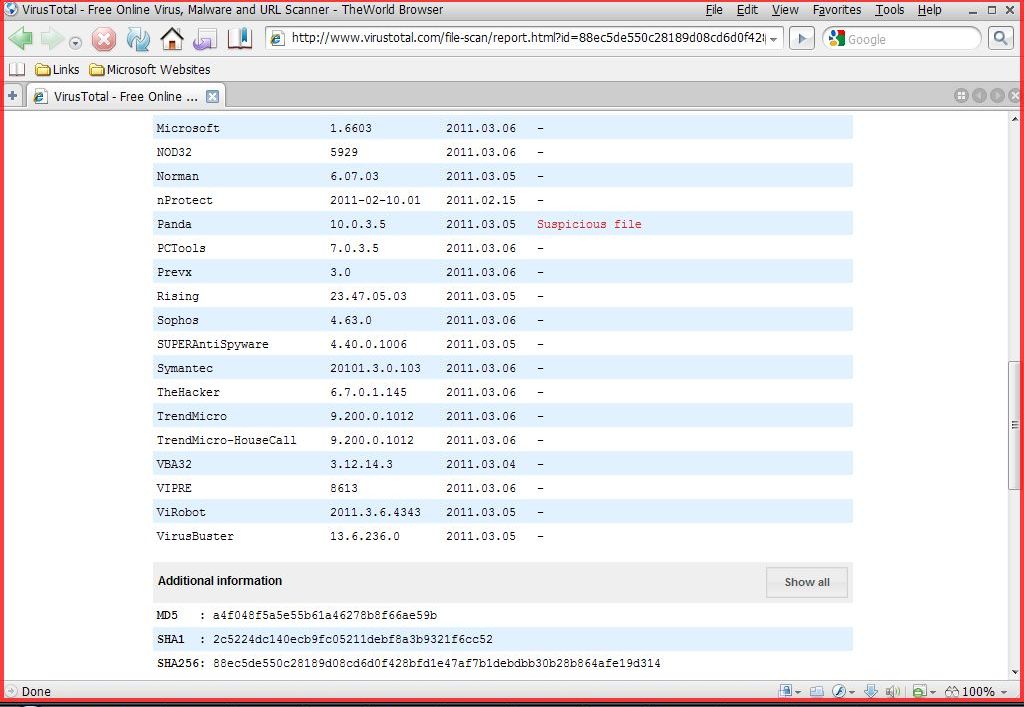The width and height of the screenshot is (1024, 707).
Task: Click the status bar windows/folders icon
Action: tap(816, 691)
